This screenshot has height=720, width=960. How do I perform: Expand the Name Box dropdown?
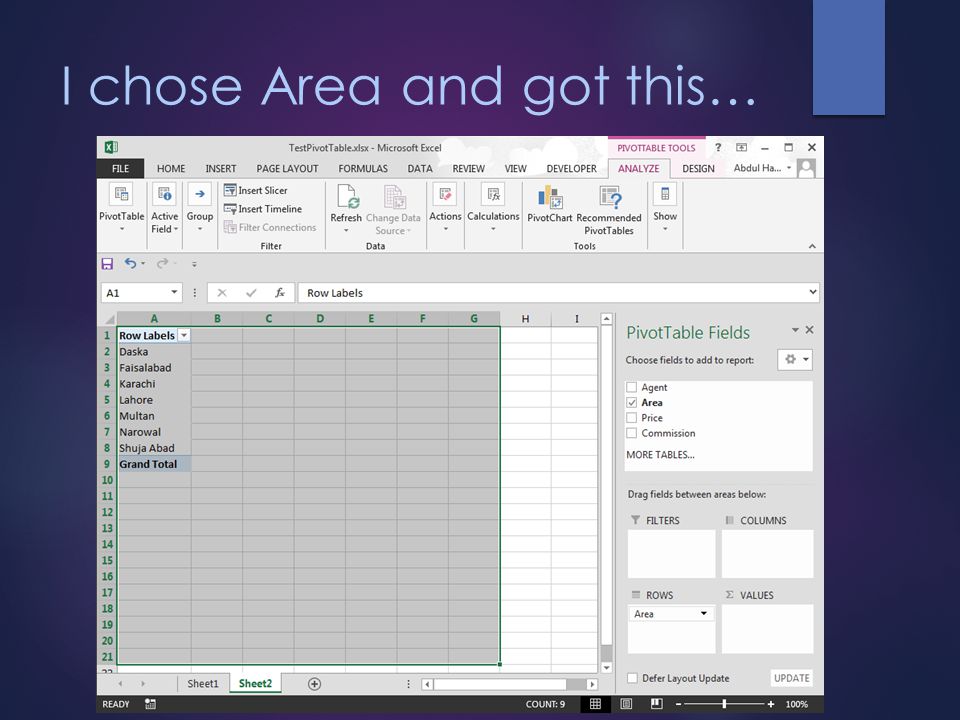174,292
